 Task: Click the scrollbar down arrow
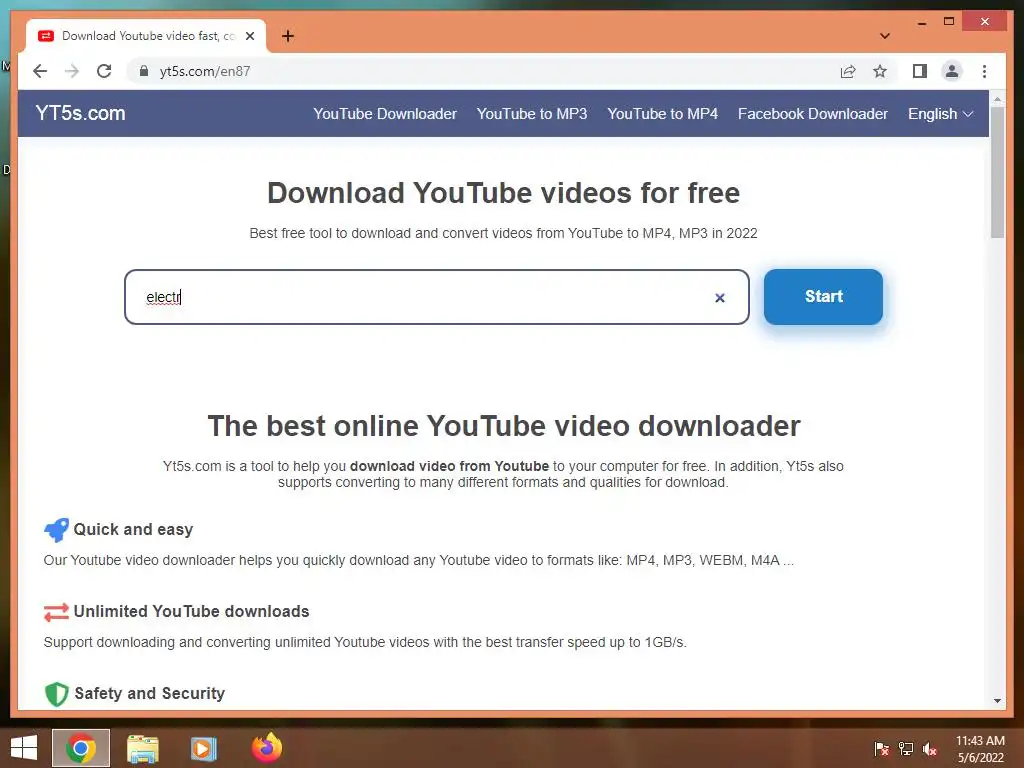[997, 701]
